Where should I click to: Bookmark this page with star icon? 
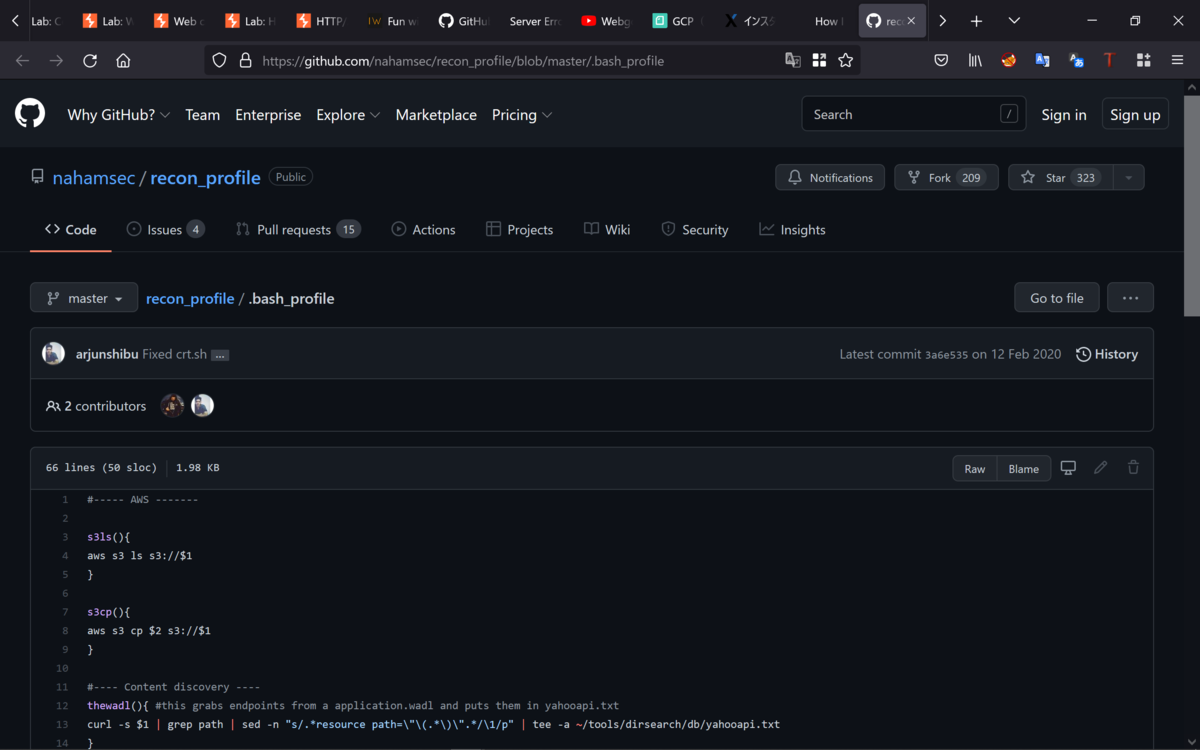[845, 60]
